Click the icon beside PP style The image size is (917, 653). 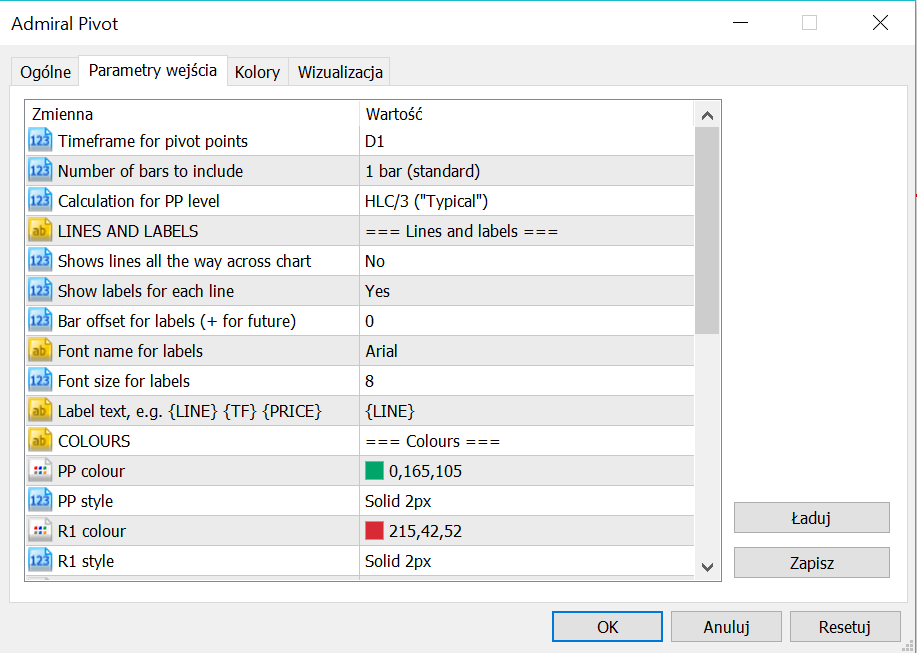pyautogui.click(x=40, y=501)
